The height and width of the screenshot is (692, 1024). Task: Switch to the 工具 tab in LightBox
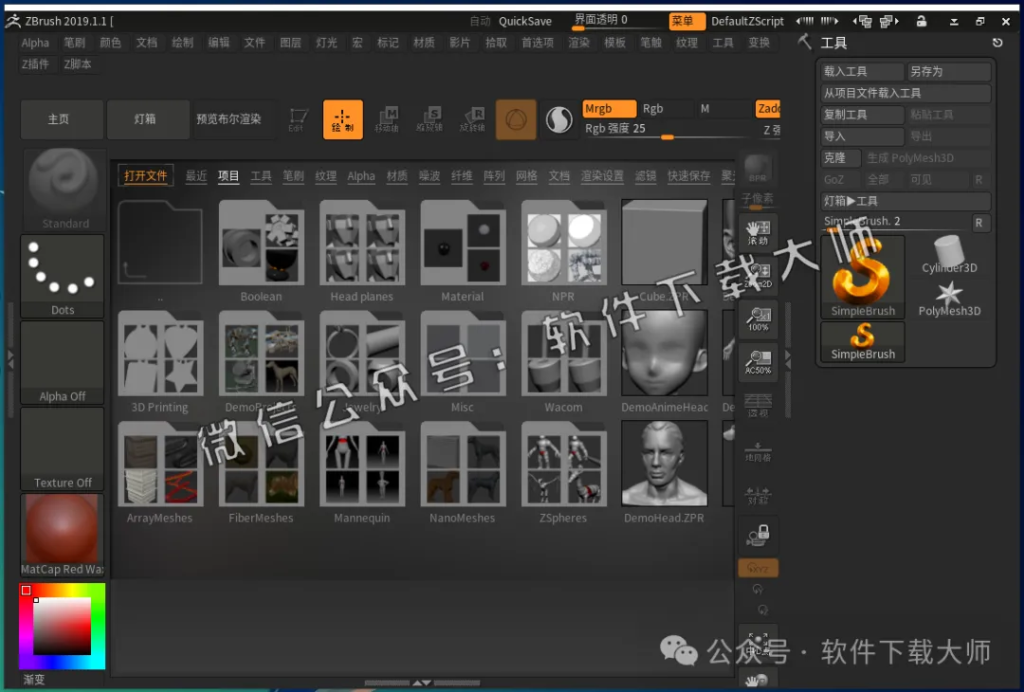pyautogui.click(x=261, y=176)
